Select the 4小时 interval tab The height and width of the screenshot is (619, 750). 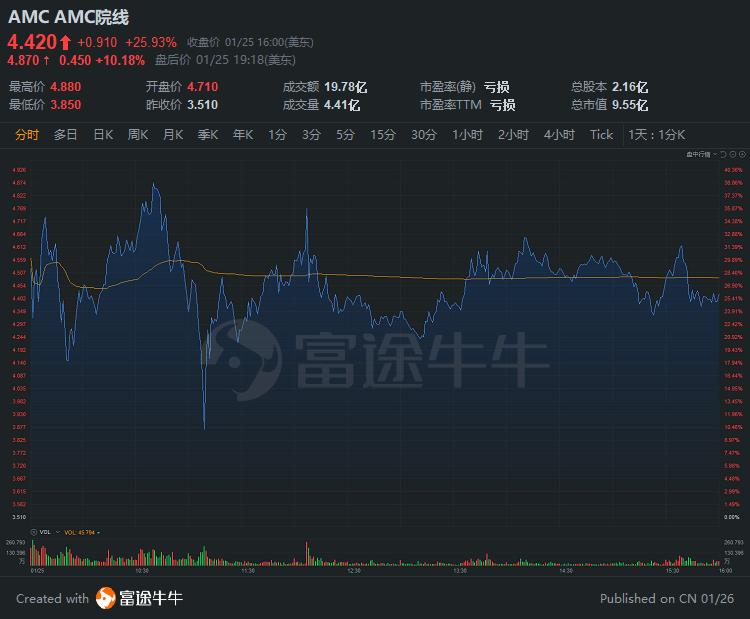pyautogui.click(x=559, y=135)
